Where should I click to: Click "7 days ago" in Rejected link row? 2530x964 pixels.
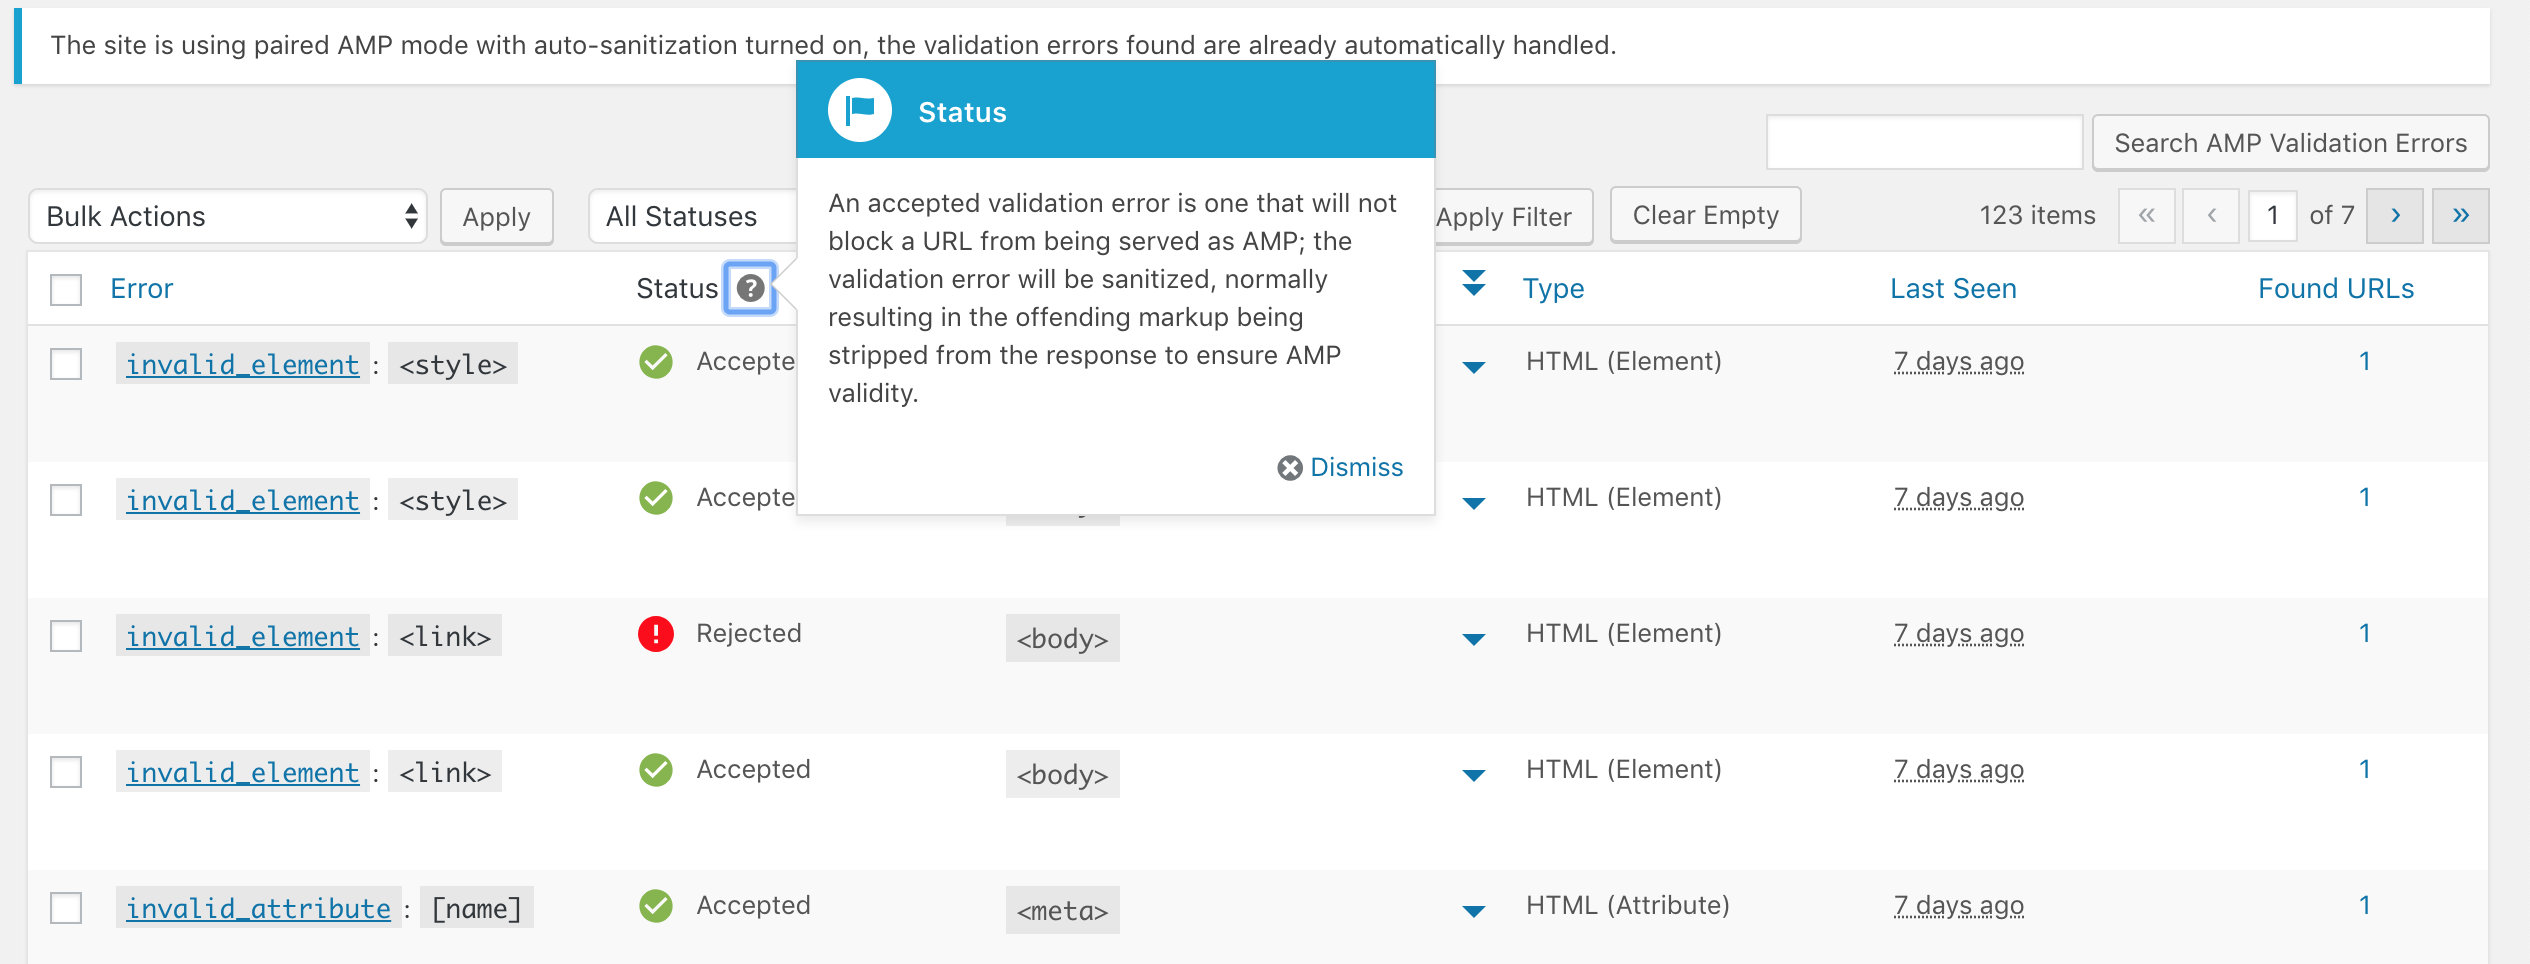pyautogui.click(x=1958, y=634)
